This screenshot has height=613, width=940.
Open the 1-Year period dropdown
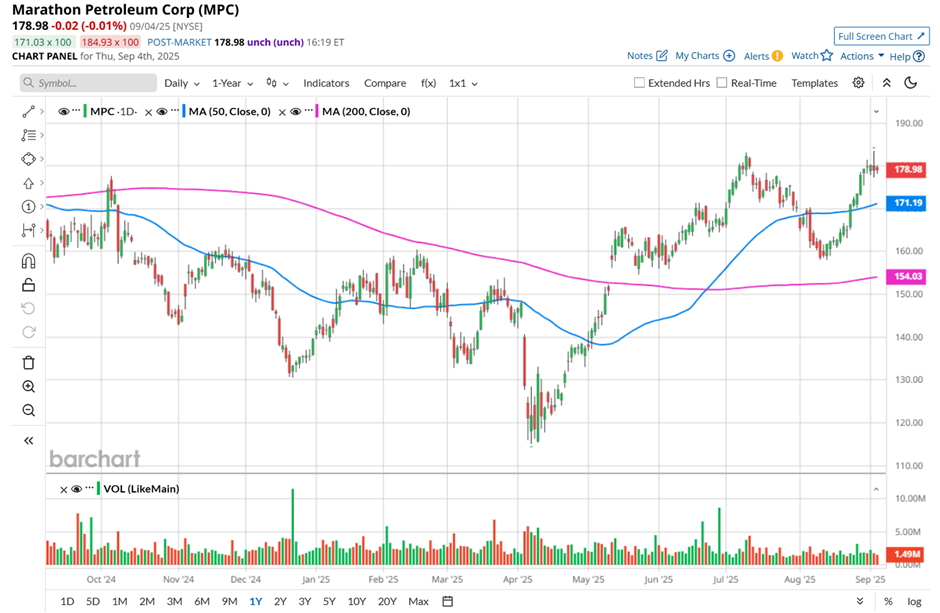233,83
